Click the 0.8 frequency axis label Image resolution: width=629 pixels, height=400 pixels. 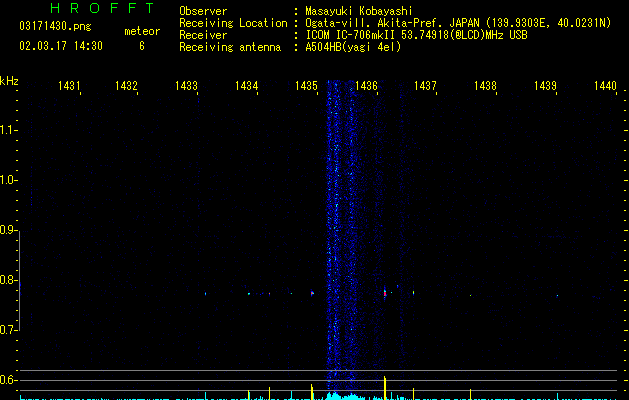(x=8, y=280)
